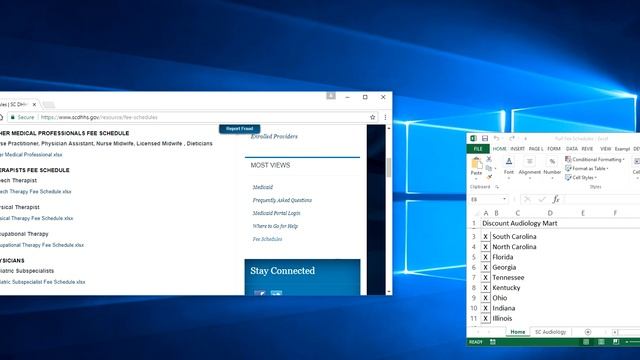Toggle the Indiana X checkbox
Viewport: 640px width, 360px height.
tap(485, 308)
